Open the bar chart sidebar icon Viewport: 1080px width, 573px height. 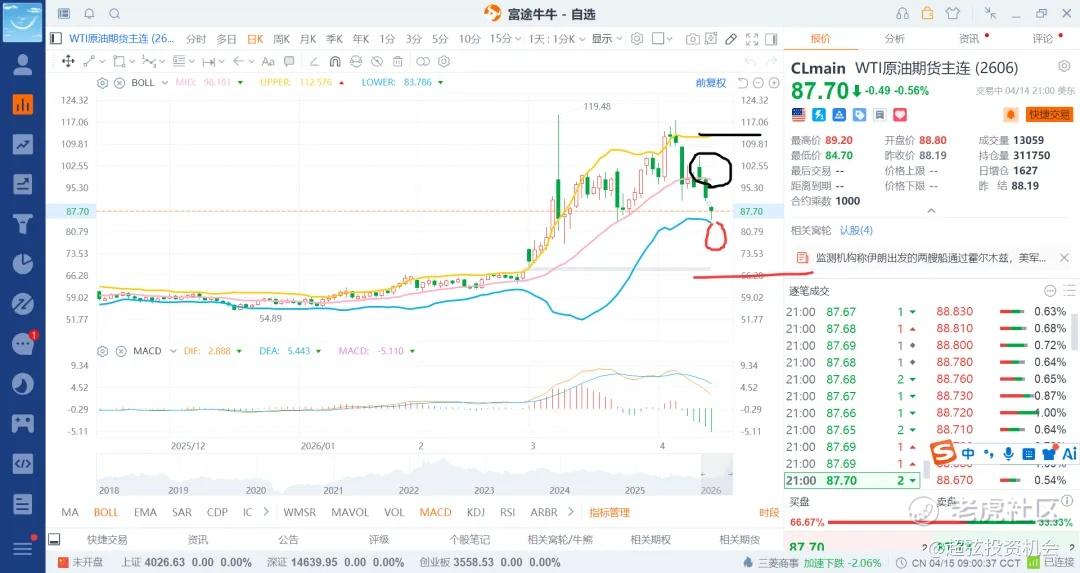(x=23, y=104)
